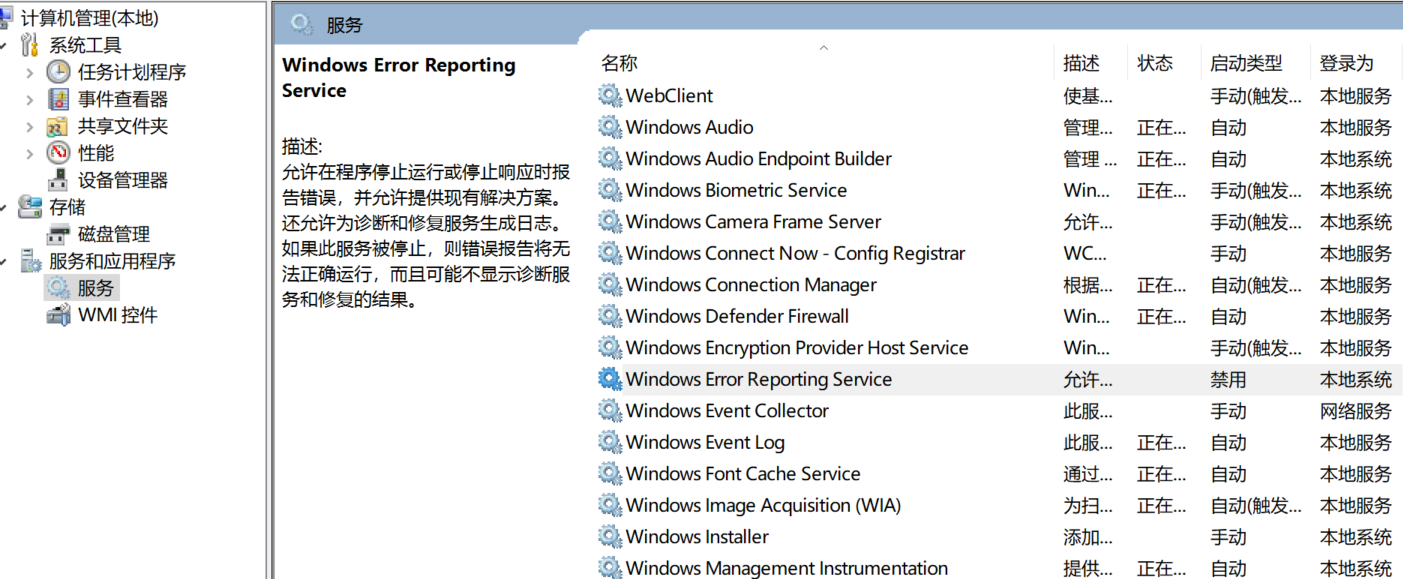
Task: Collapse the 服务和应用程序 tree node
Action: pos(5,261)
